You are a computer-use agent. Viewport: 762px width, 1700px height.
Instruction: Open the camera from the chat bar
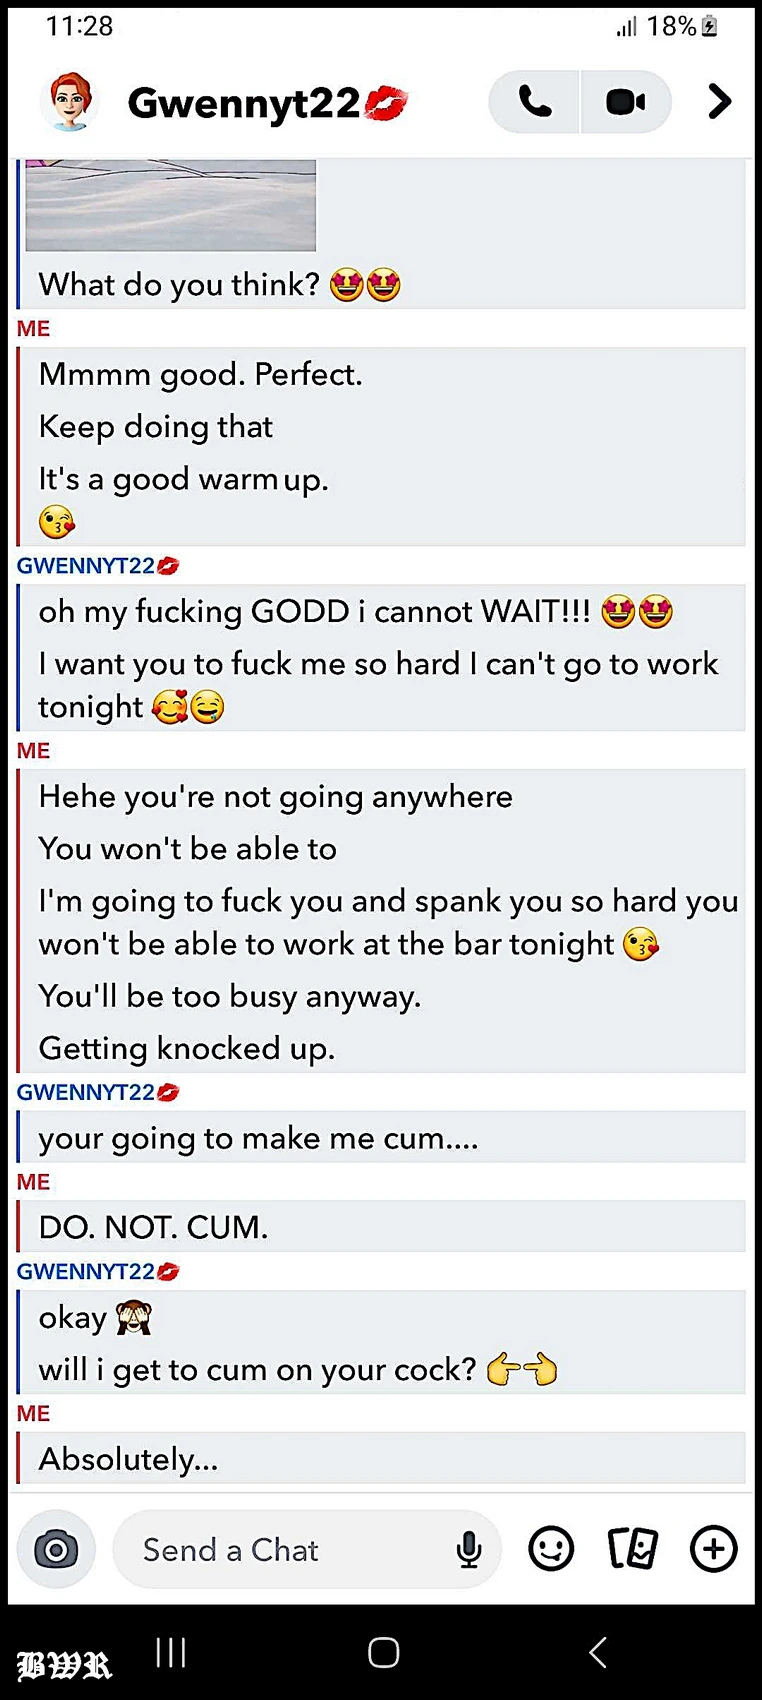(56, 1549)
